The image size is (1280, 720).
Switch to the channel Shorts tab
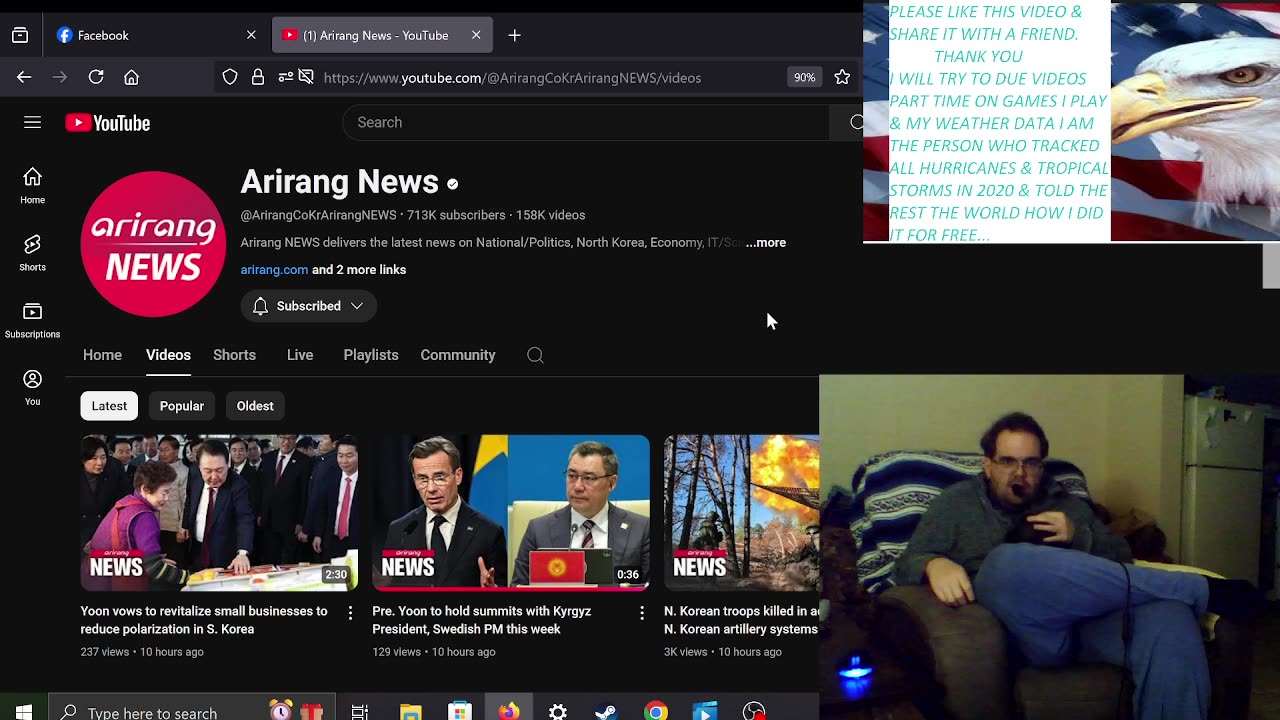[234, 355]
